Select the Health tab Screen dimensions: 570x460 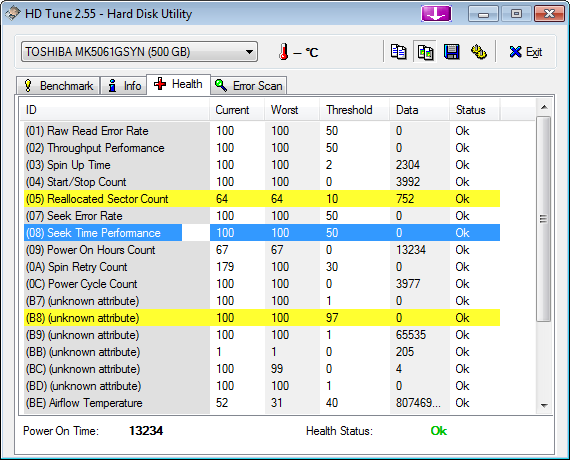tap(178, 84)
